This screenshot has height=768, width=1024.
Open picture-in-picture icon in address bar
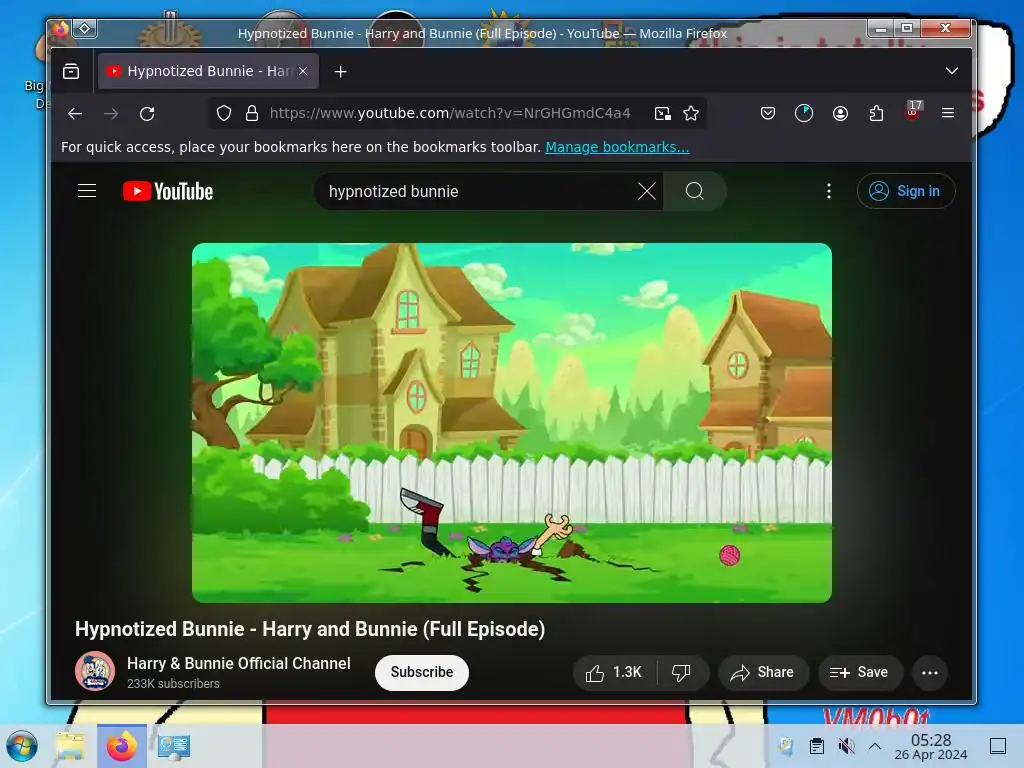662,114
